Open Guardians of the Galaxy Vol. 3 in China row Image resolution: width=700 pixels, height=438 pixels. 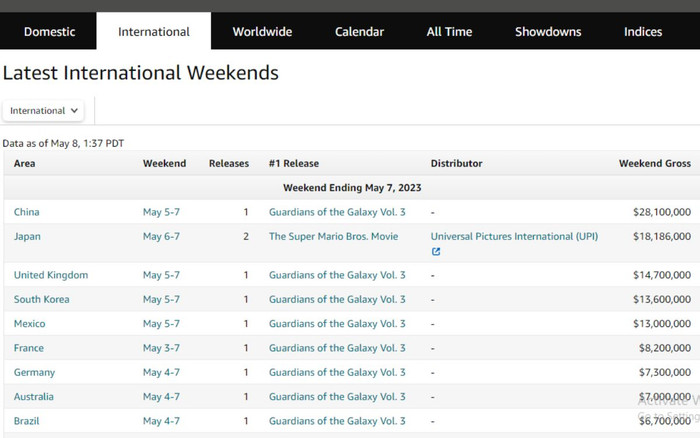[337, 212]
